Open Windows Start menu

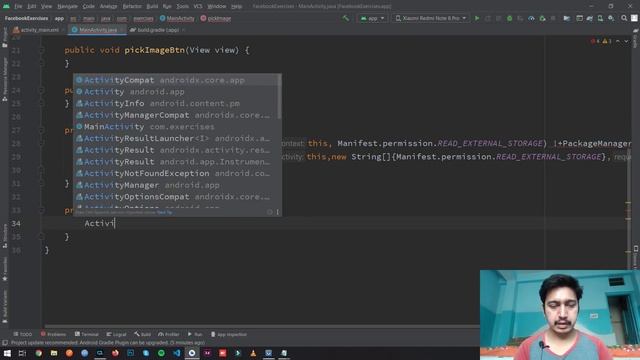click(x=7, y=353)
